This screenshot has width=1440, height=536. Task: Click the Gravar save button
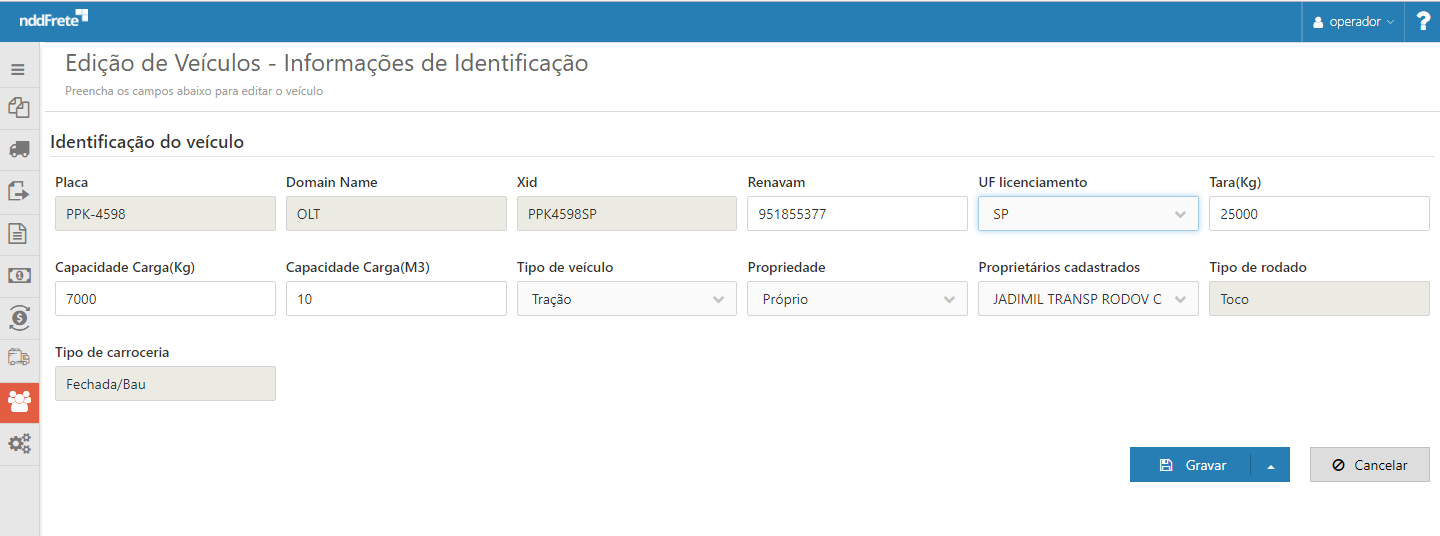click(x=1191, y=465)
